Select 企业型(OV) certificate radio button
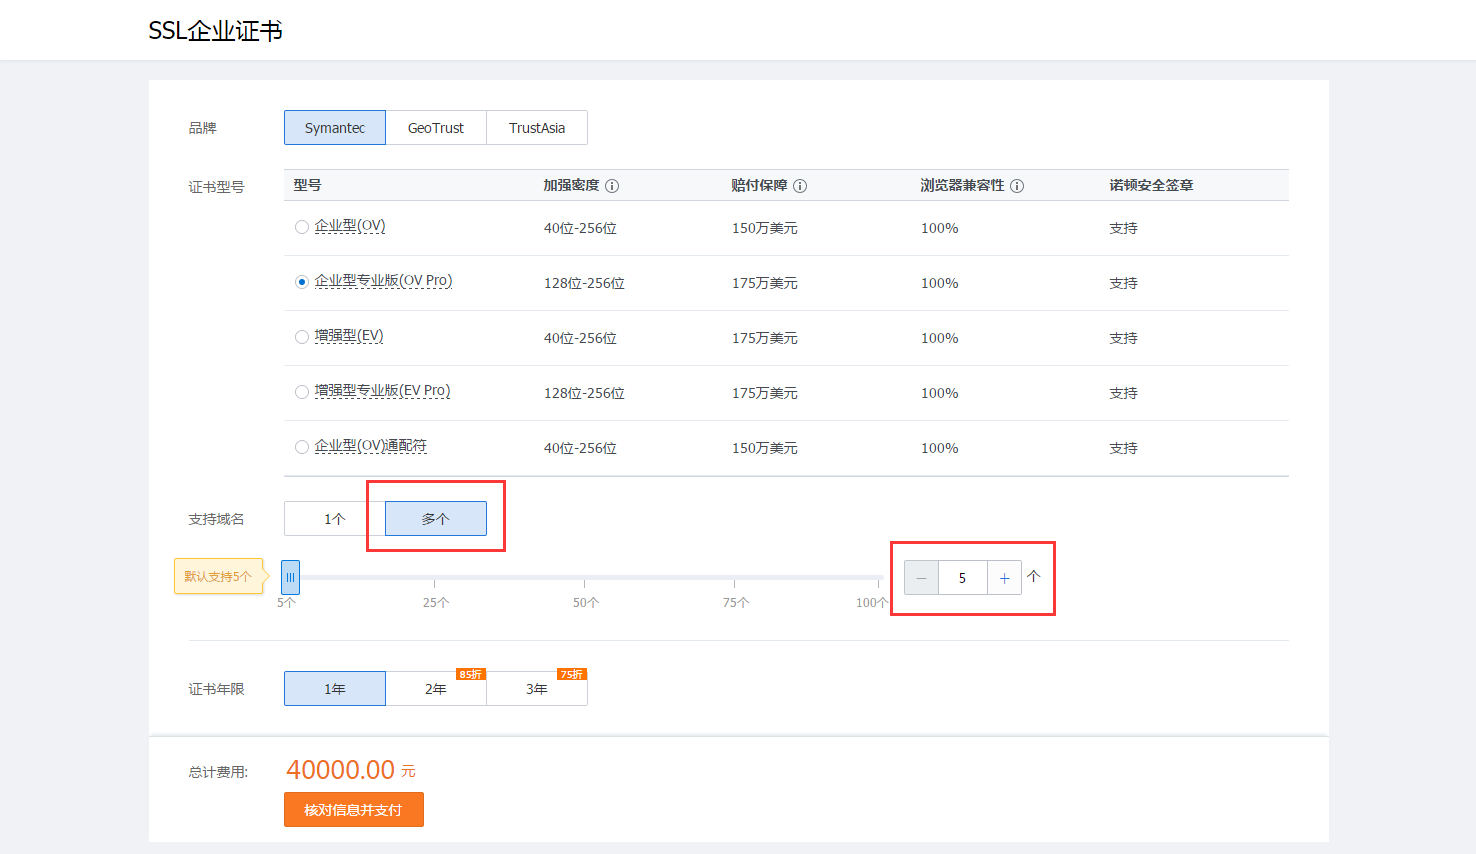 click(x=301, y=227)
